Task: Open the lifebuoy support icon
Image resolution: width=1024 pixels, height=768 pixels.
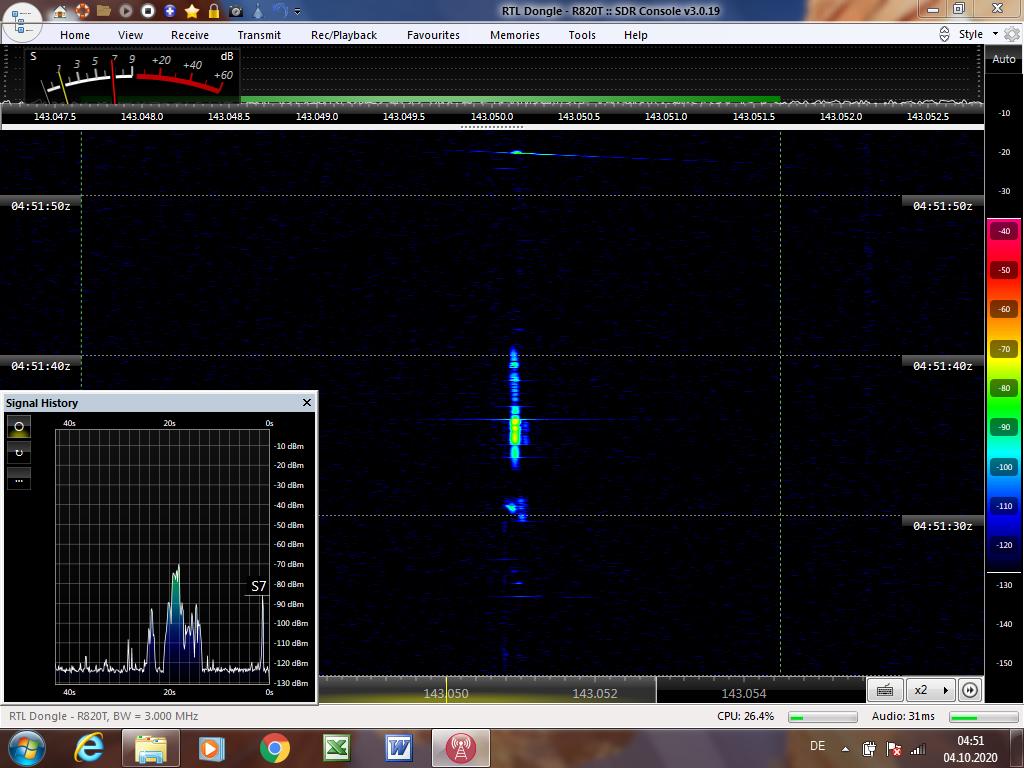Action: point(82,11)
